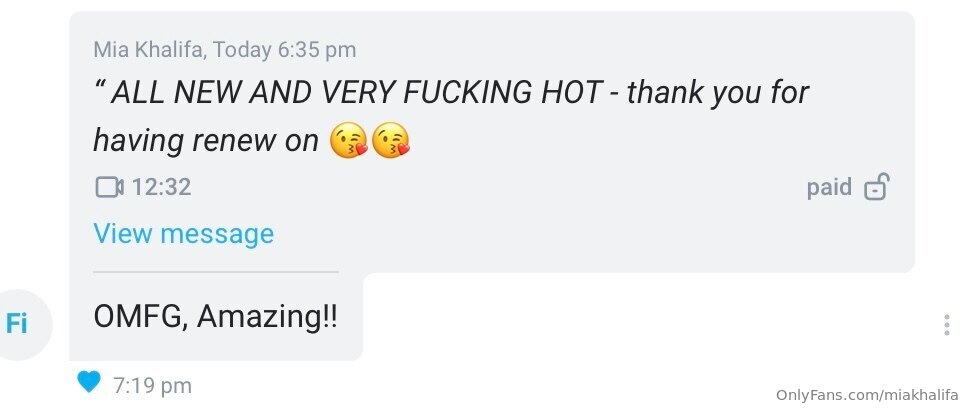This screenshot has width=972, height=417.
Task: Open the three-dot message options menu
Action: (946, 325)
